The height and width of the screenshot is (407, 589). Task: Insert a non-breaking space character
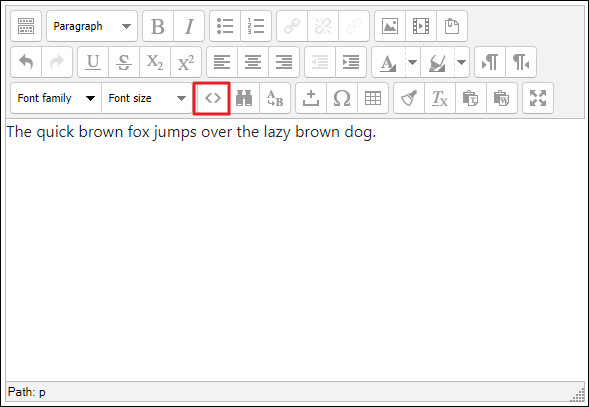[311, 98]
